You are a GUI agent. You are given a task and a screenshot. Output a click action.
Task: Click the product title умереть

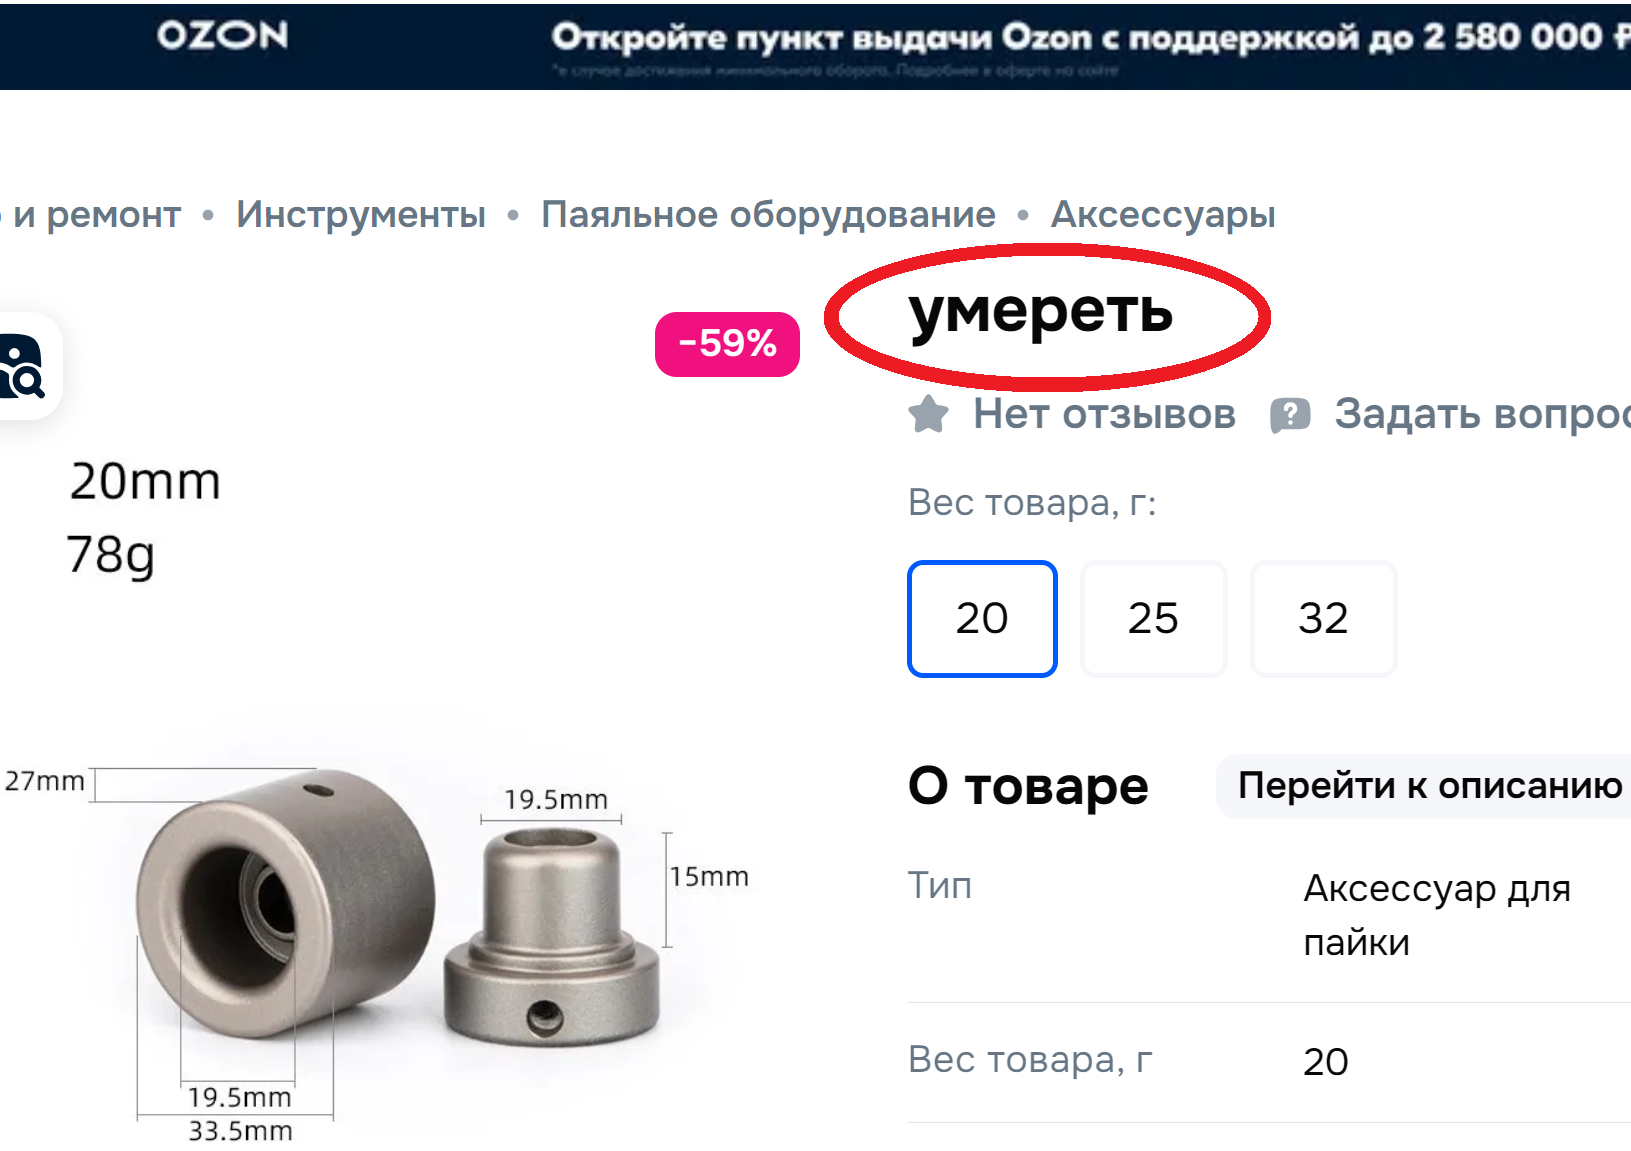1040,312
